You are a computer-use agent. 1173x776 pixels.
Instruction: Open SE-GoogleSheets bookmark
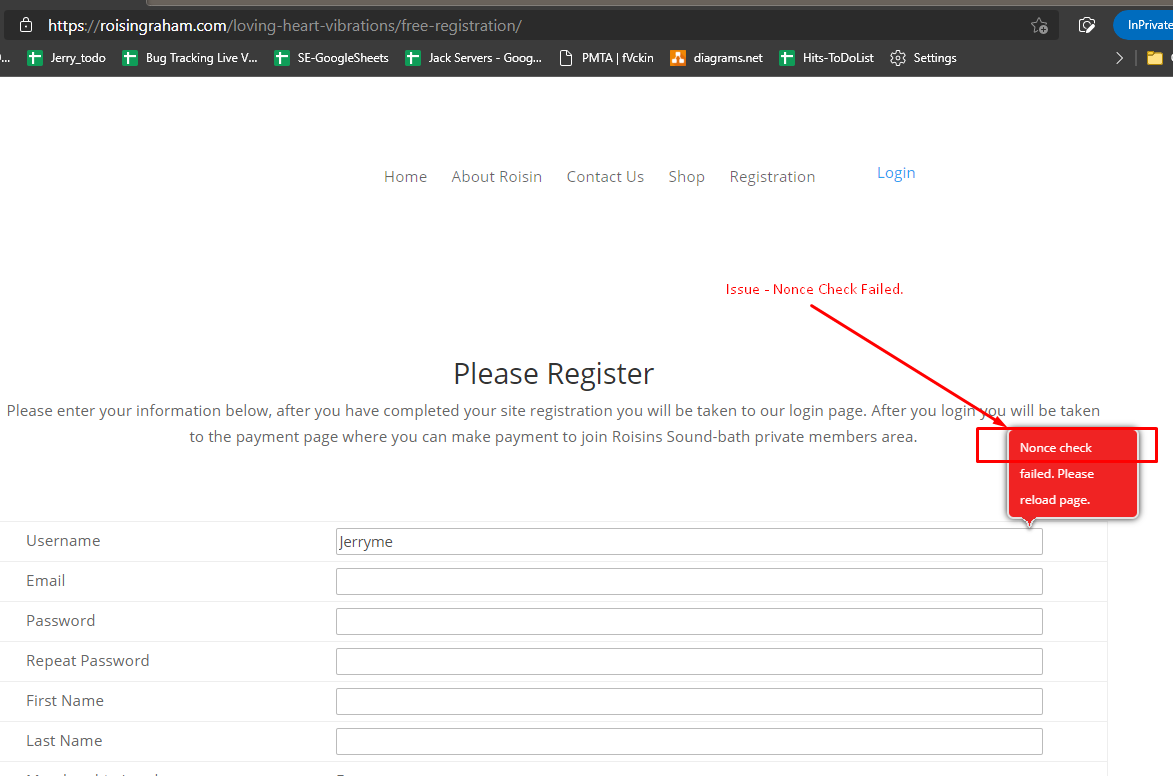point(332,58)
